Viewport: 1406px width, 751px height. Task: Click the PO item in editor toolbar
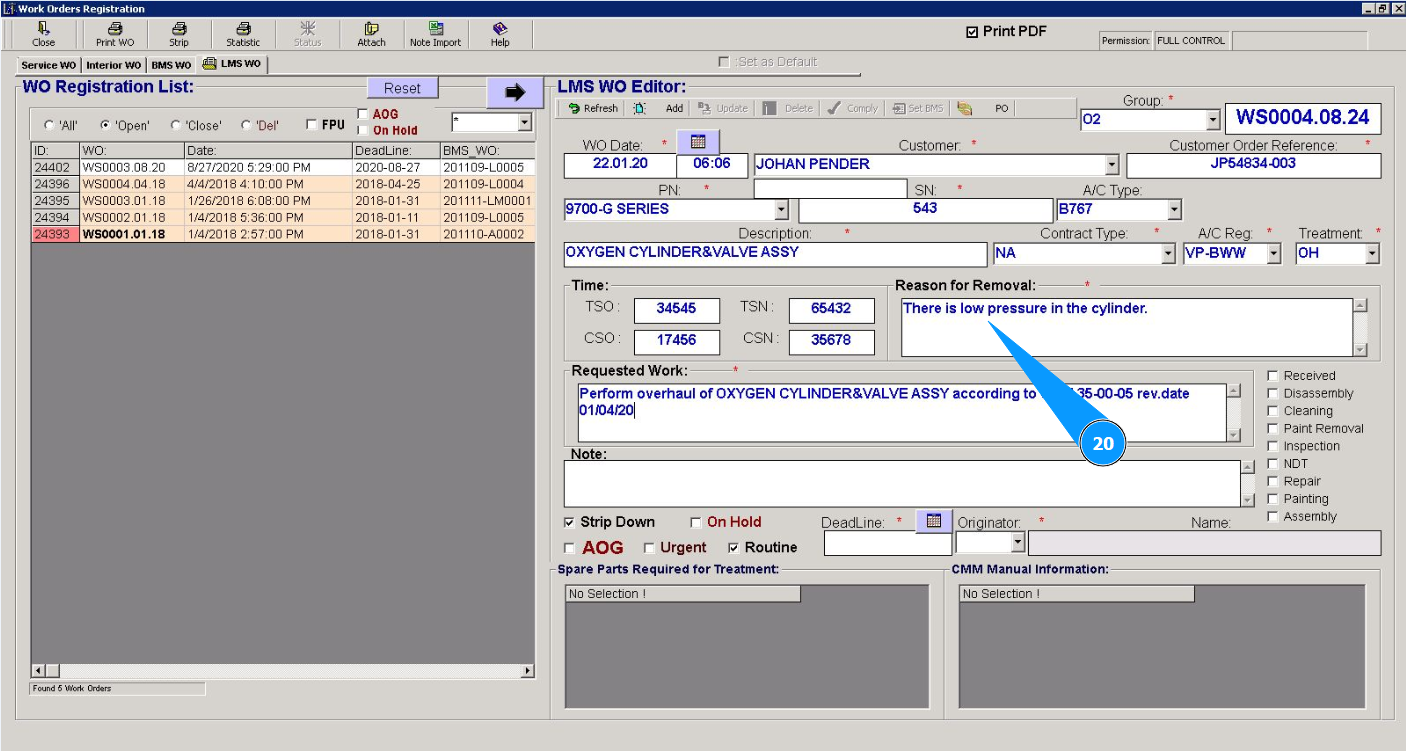1001,108
